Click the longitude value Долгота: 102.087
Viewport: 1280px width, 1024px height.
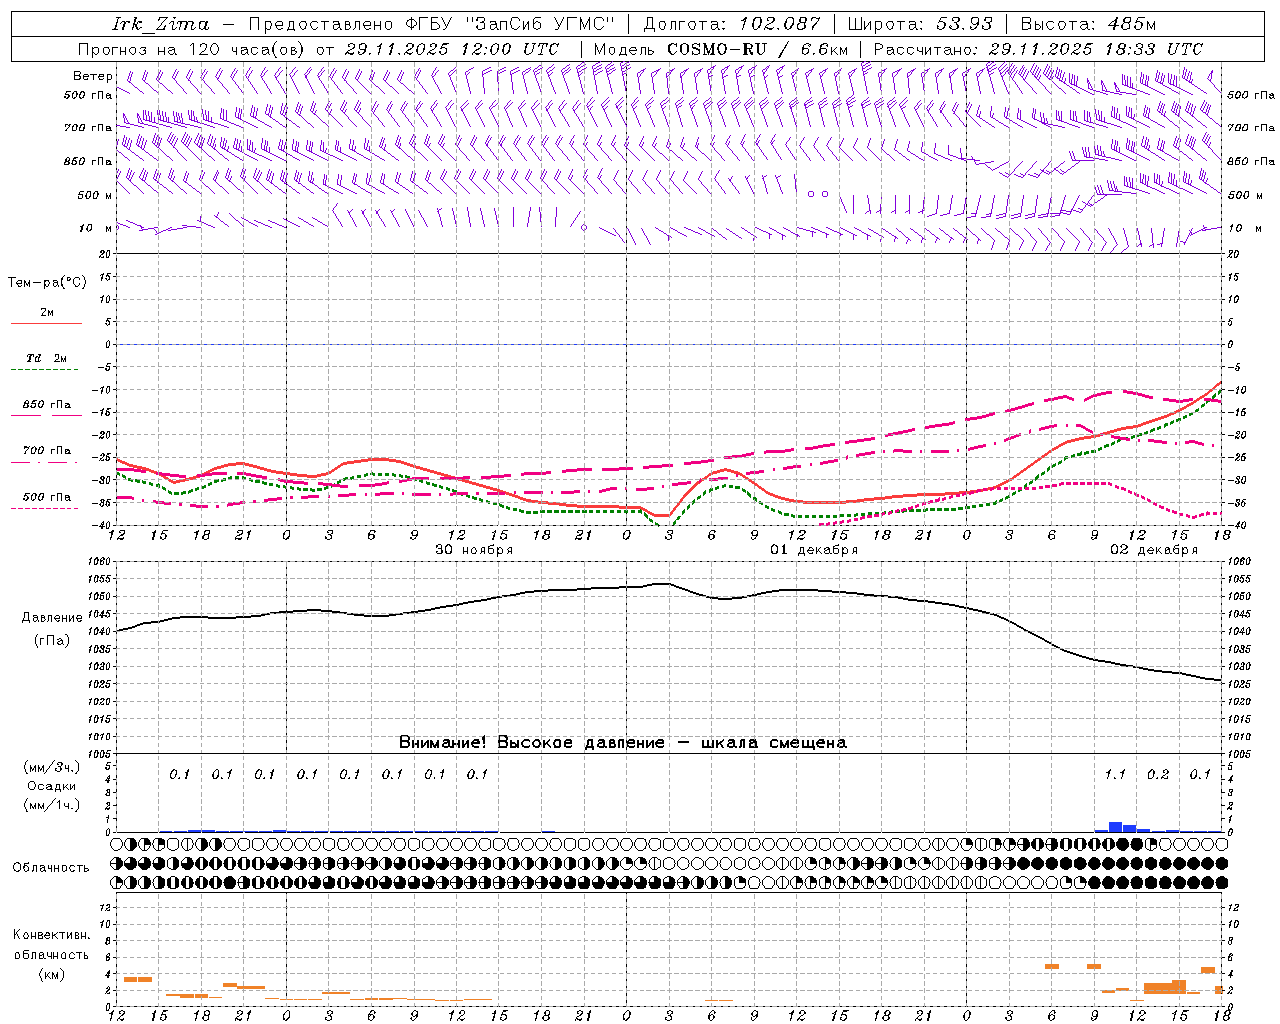(x=732, y=24)
